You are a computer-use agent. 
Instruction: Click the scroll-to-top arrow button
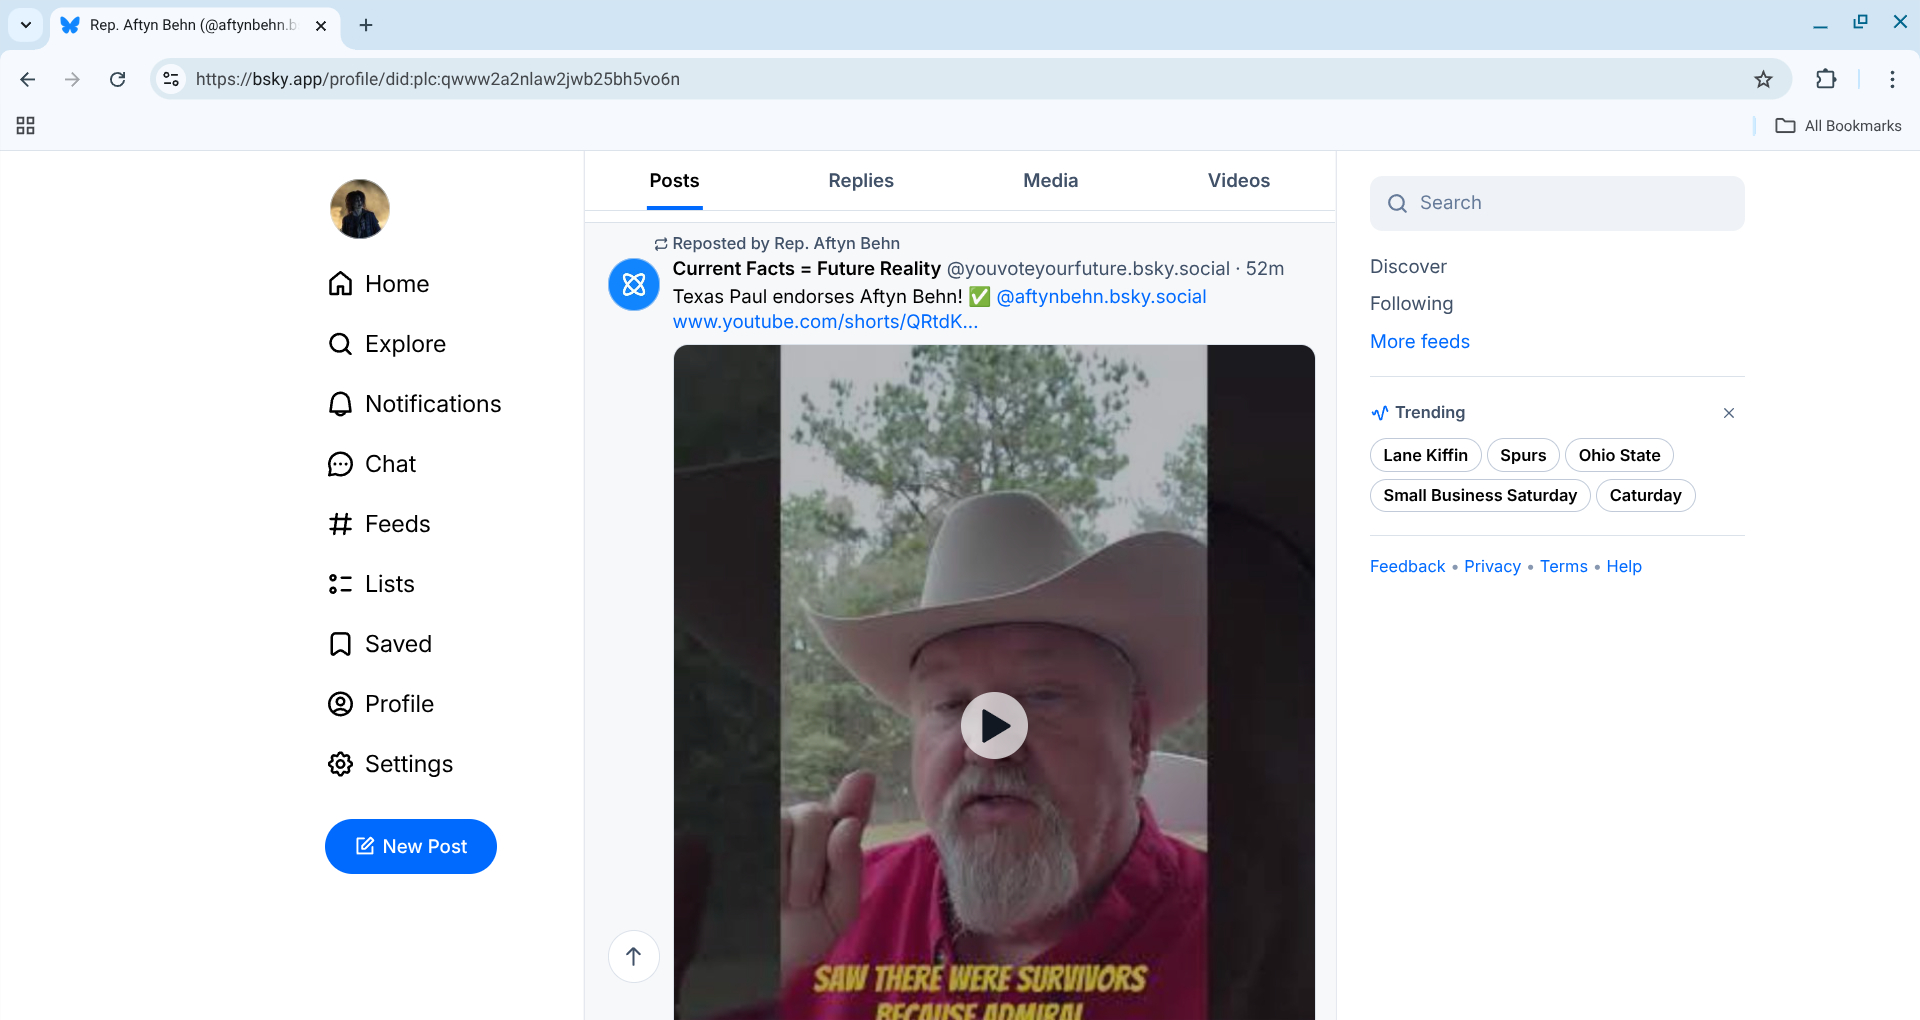pos(633,956)
